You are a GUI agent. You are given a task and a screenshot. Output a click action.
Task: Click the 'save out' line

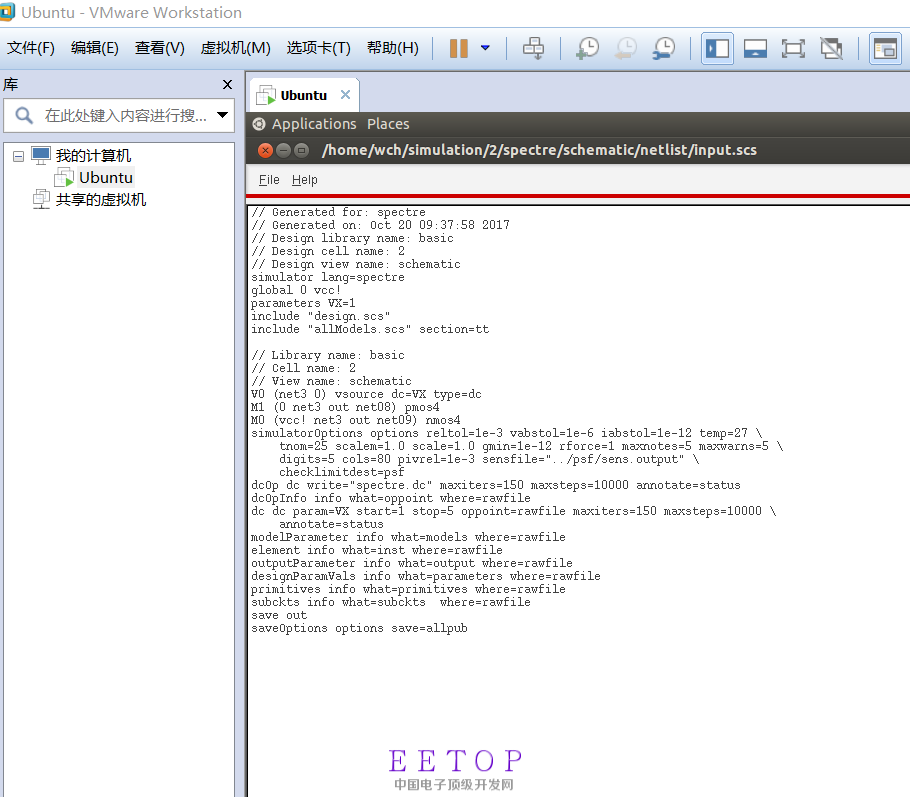(x=279, y=615)
